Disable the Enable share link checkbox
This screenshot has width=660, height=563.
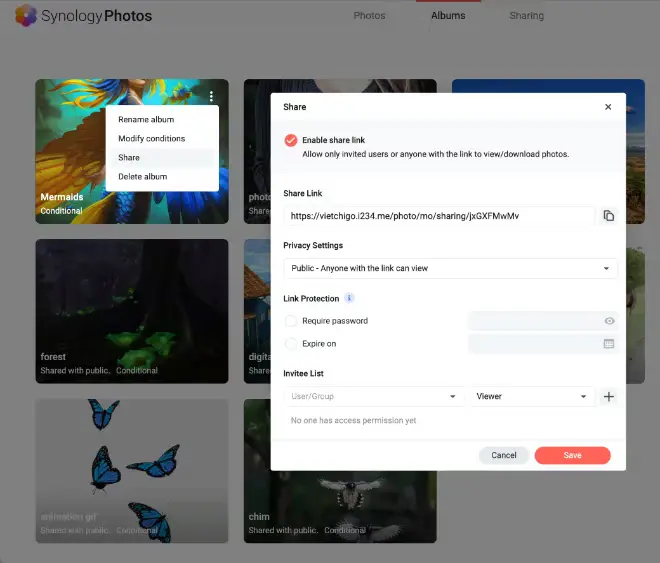[x=291, y=141]
